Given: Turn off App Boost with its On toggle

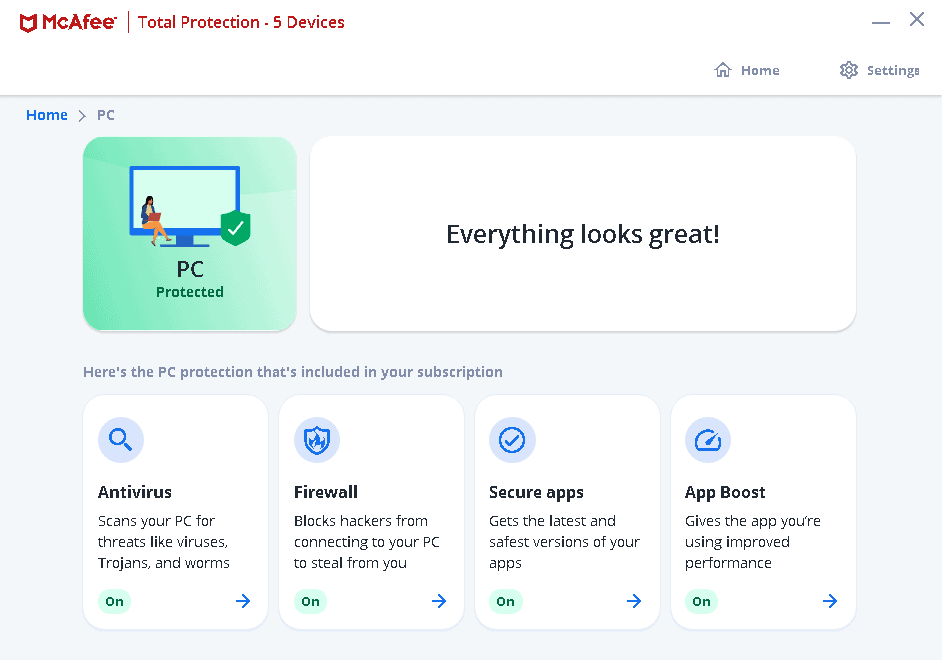Looking at the screenshot, I should [x=702, y=601].
